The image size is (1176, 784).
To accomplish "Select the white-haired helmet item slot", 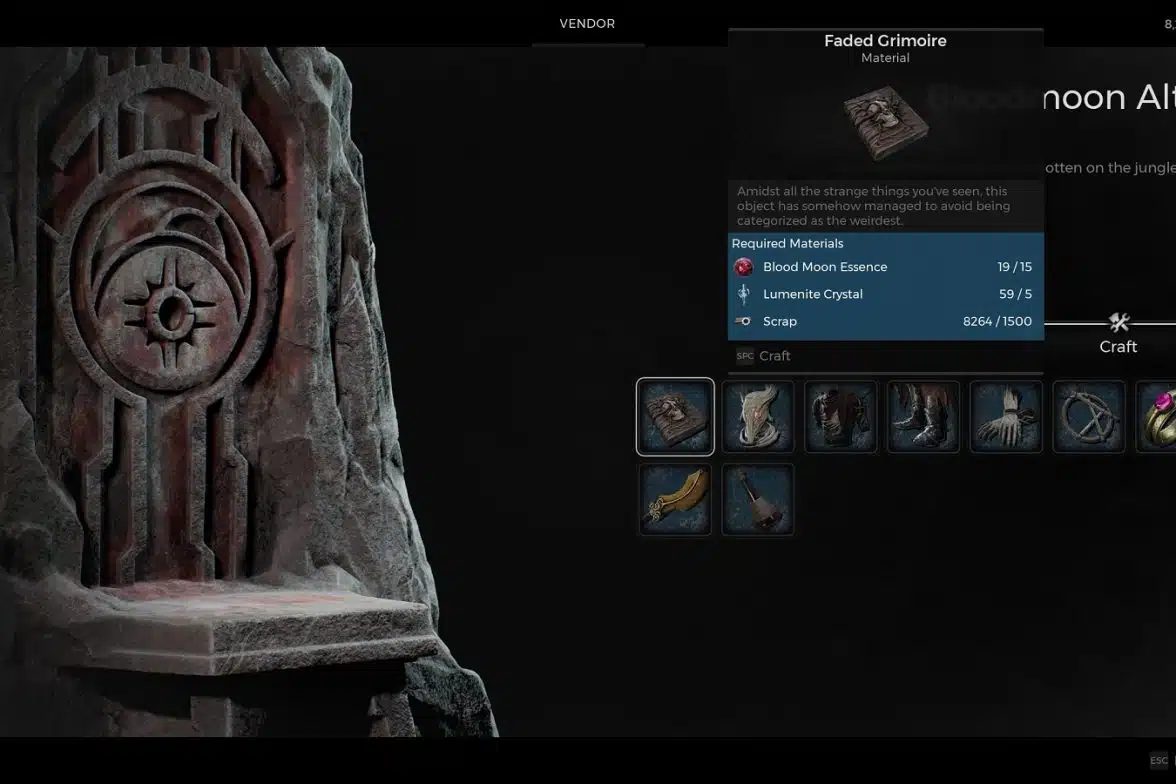I will tap(758, 416).
